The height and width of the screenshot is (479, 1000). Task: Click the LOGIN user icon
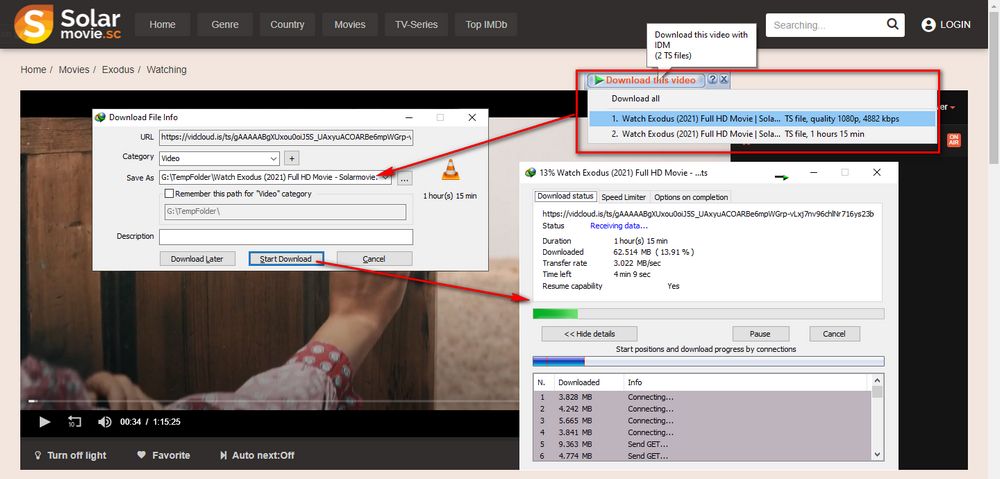click(x=929, y=25)
